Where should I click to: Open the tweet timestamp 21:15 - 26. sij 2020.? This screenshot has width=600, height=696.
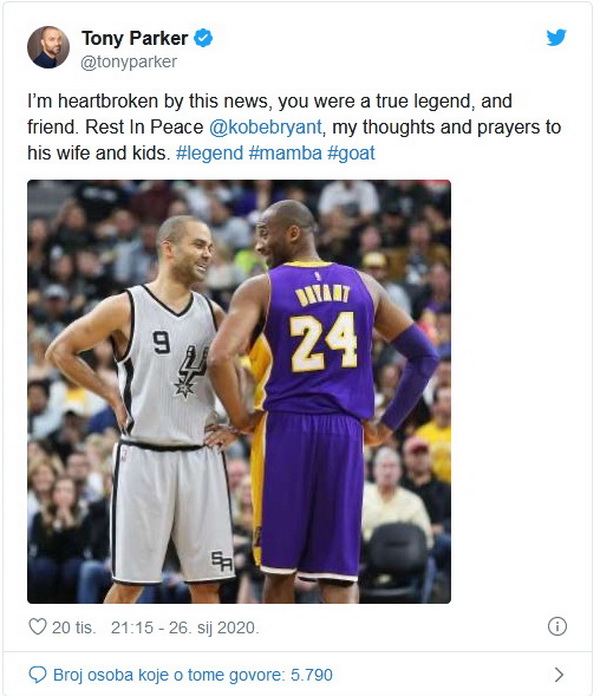click(185, 628)
